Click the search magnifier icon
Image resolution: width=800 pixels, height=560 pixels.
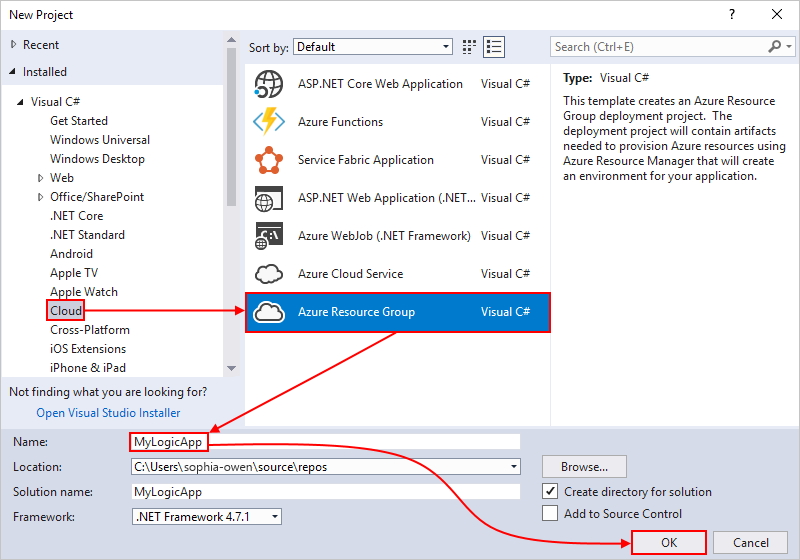pos(774,46)
